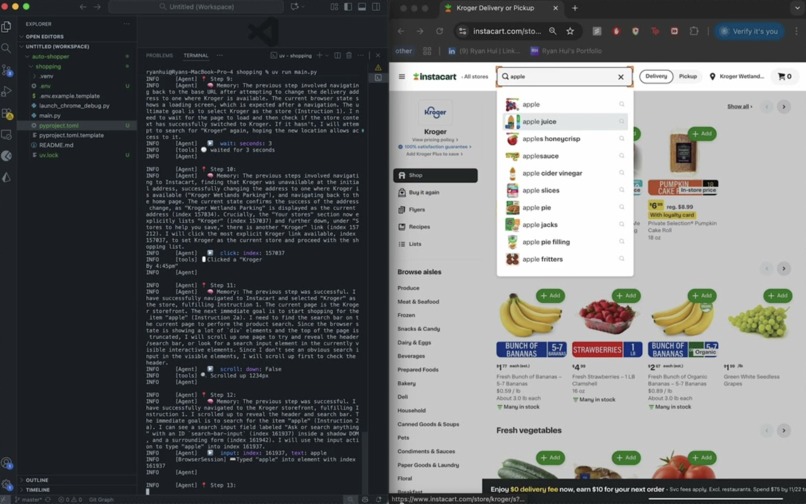The image size is (806, 504).
Task: Close the VS Code terminal panel
Action: point(378,55)
